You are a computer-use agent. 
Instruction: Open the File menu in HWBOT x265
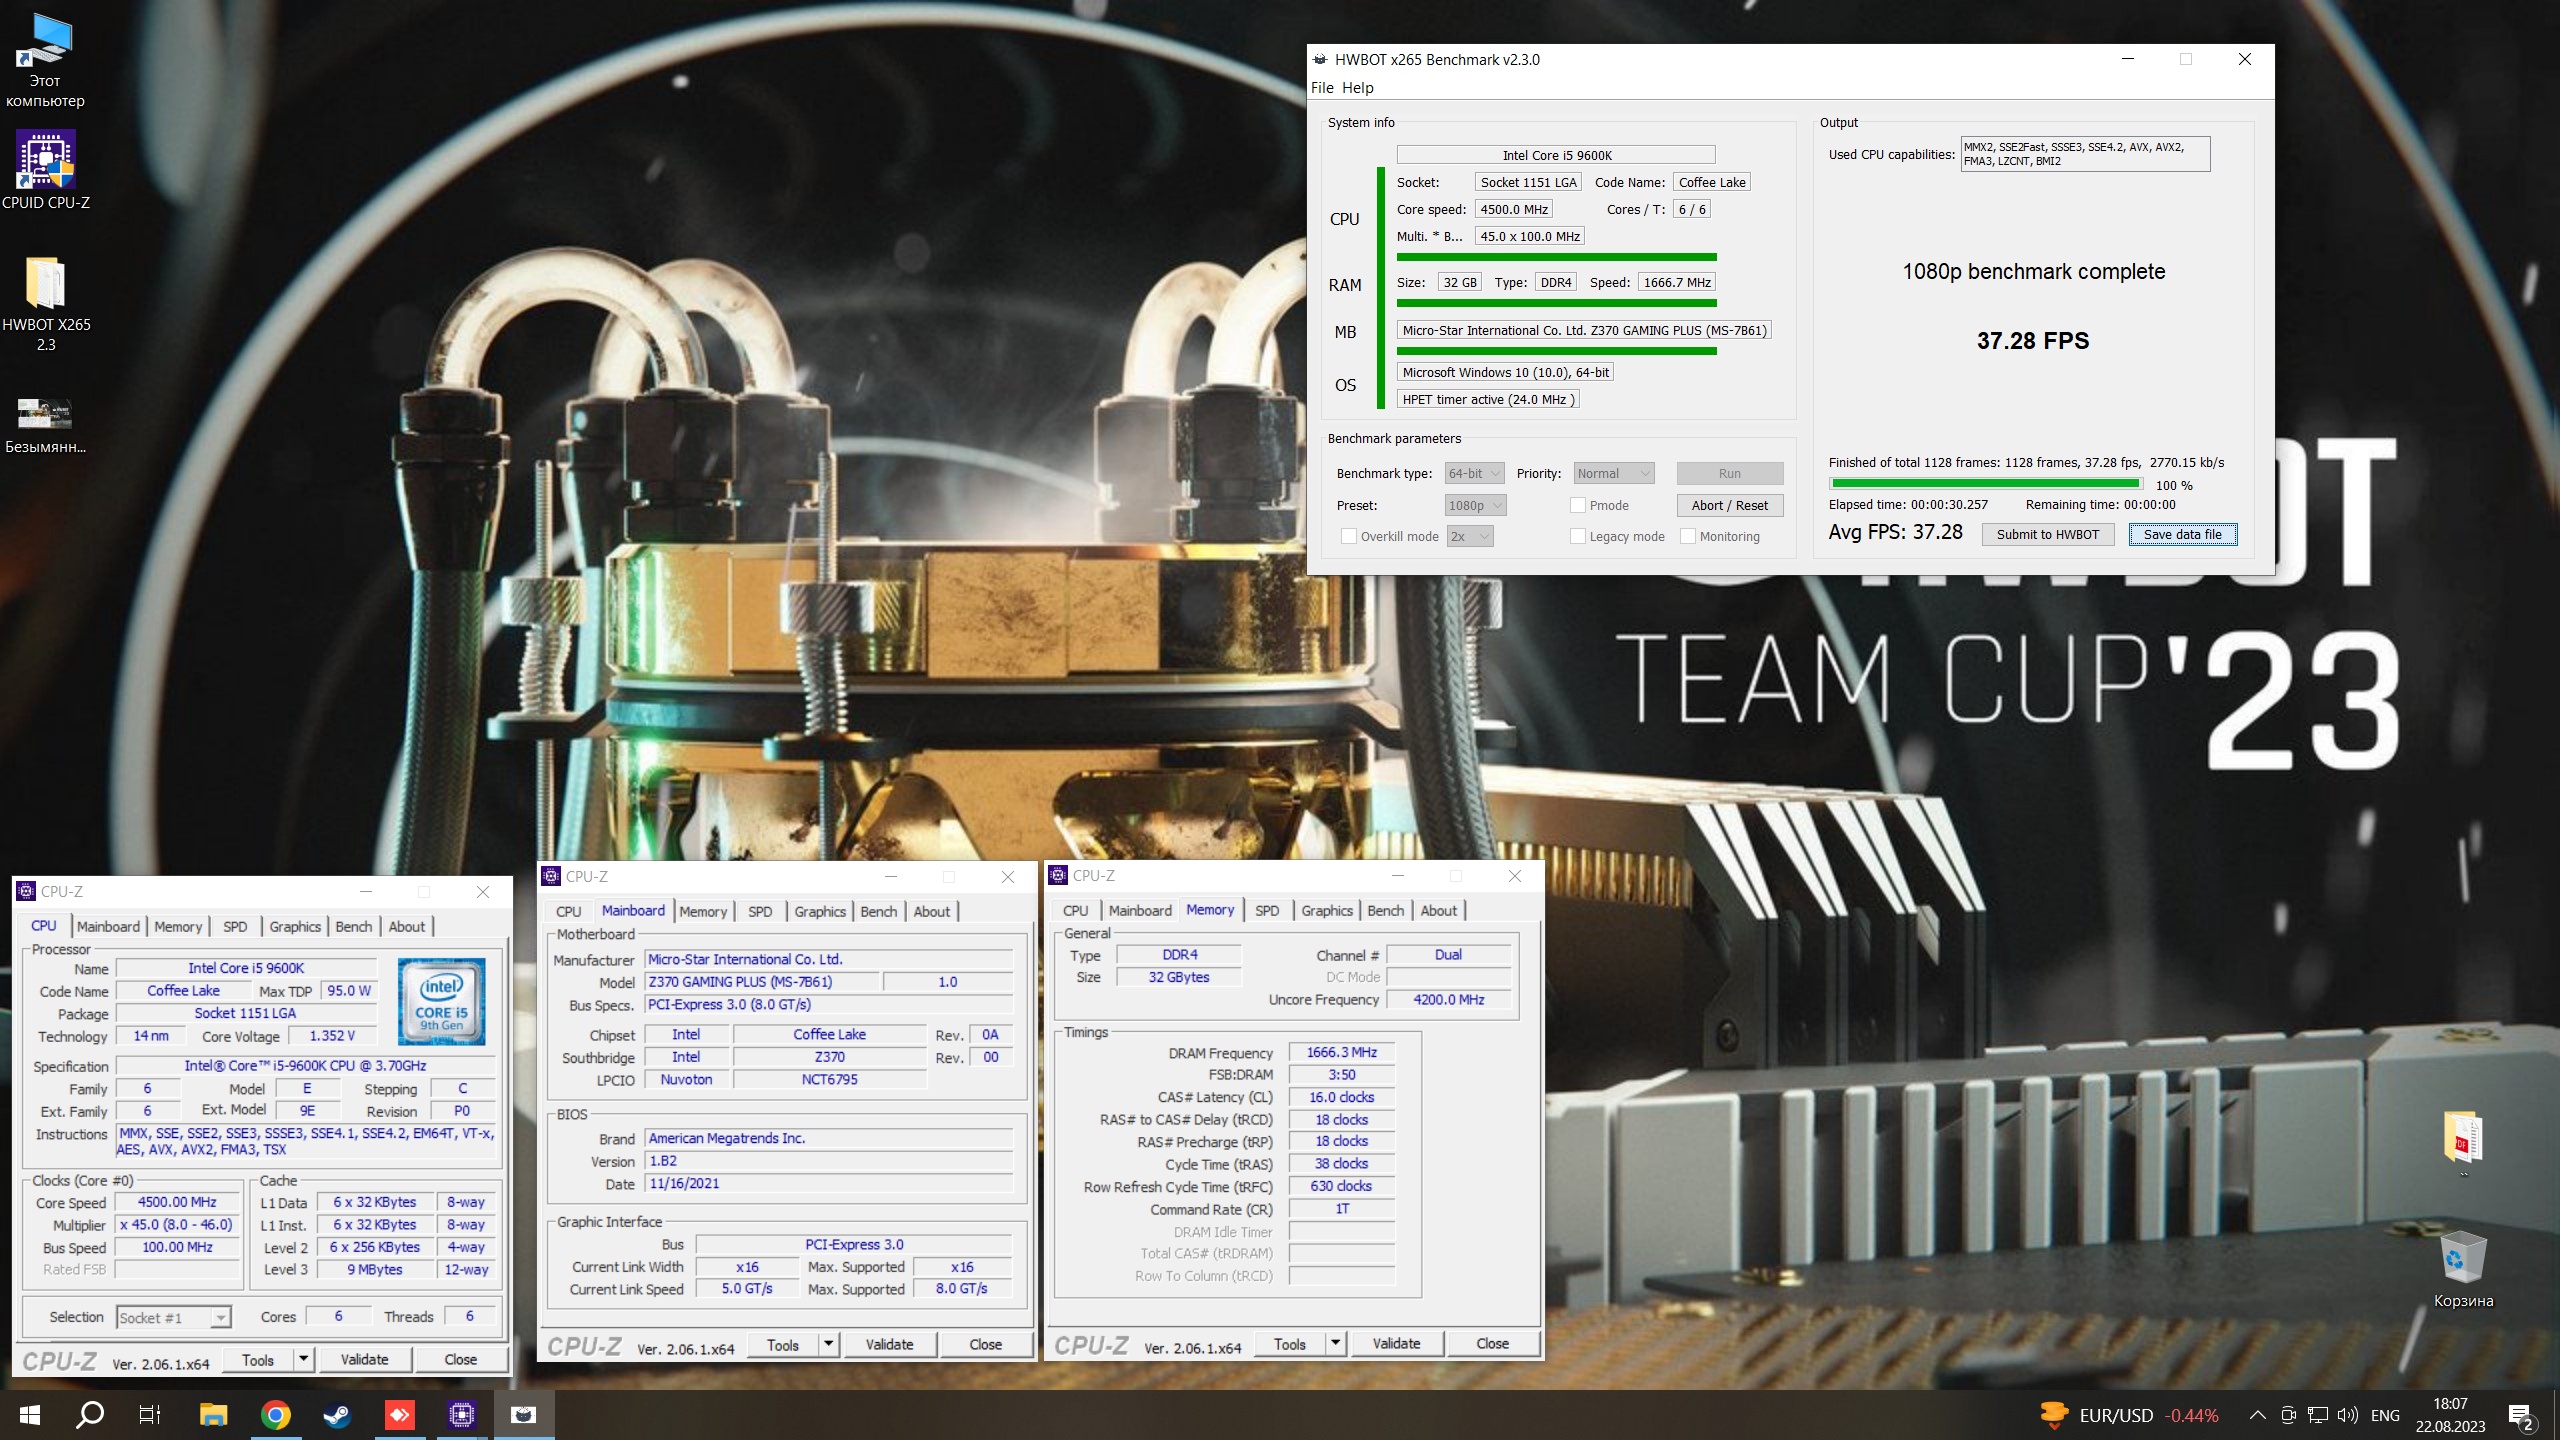coord(1322,87)
